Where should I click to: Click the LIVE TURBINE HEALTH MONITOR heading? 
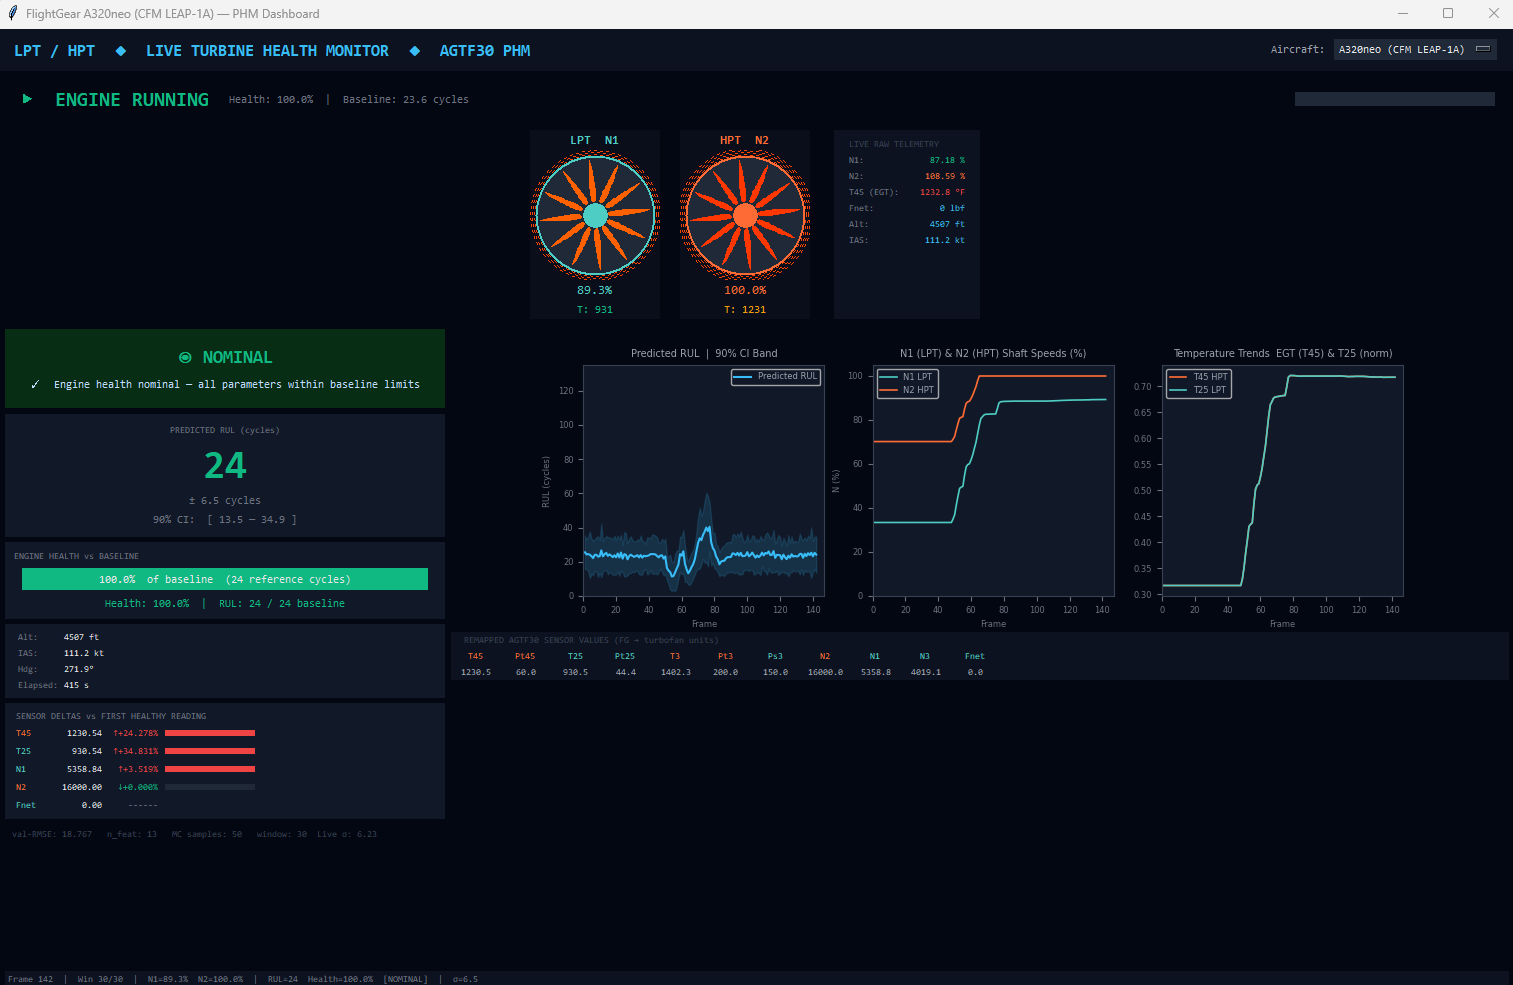click(267, 51)
